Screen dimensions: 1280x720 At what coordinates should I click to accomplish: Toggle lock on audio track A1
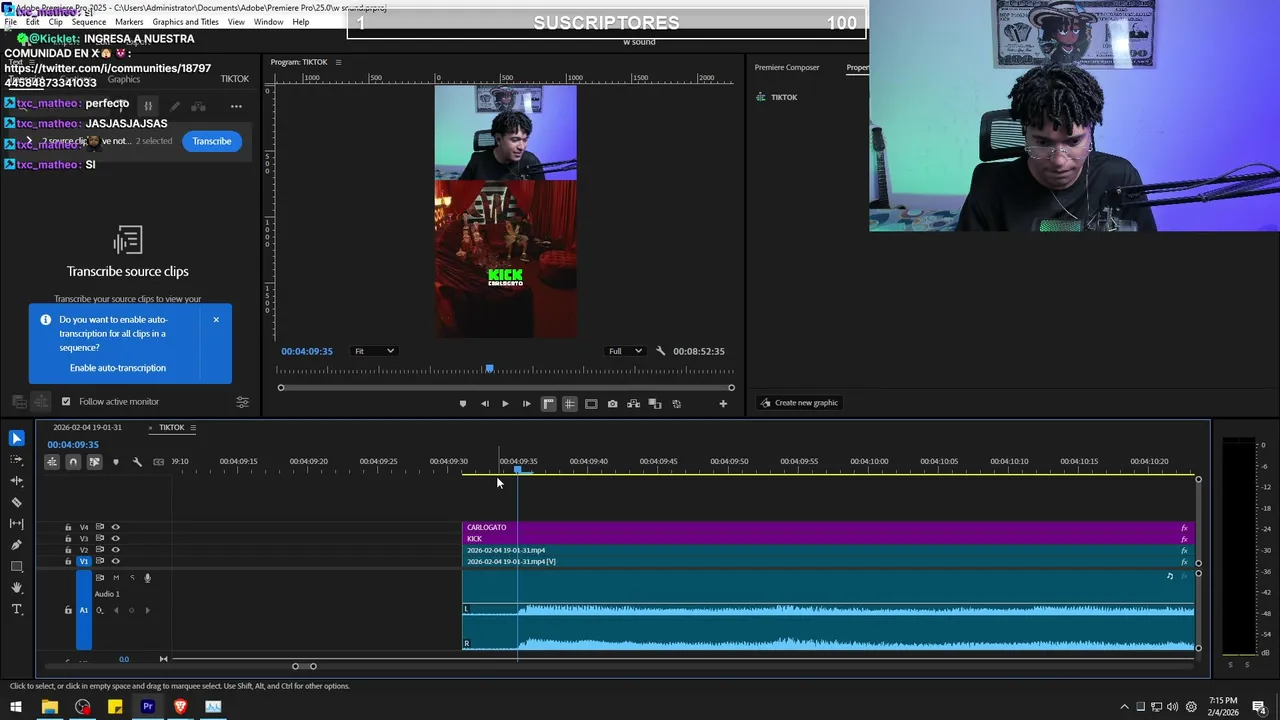[x=68, y=610]
